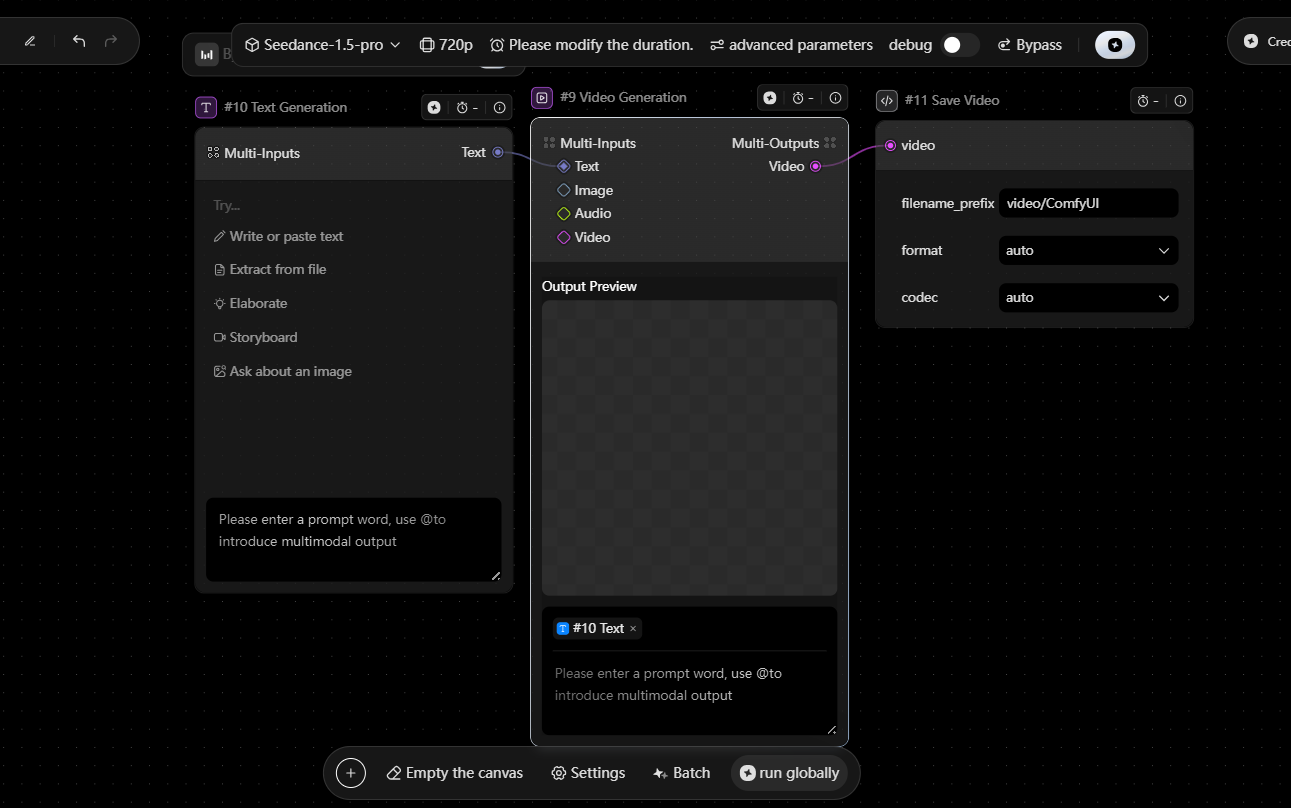The image size is (1291, 808).
Task: Open the codec dropdown
Action: (x=1088, y=297)
